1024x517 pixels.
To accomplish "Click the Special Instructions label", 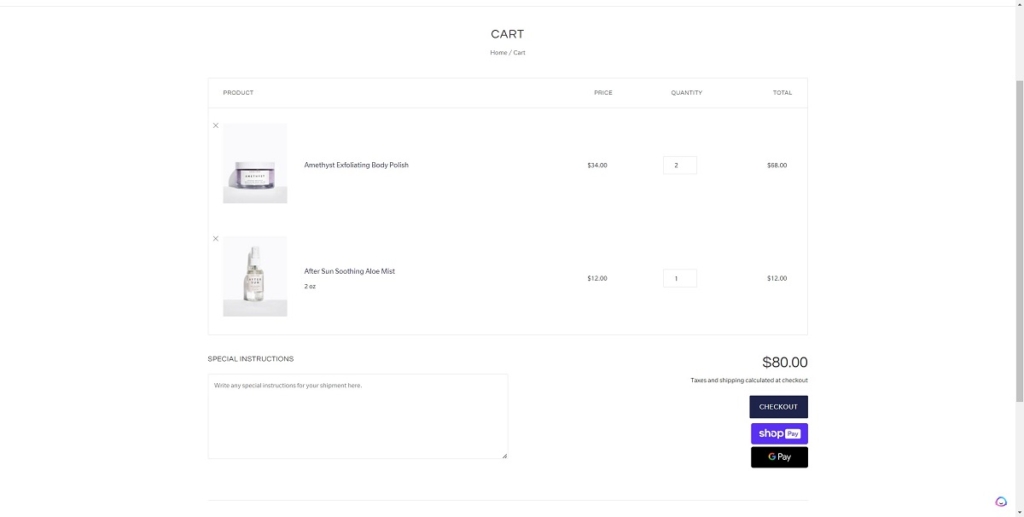I will (x=251, y=359).
